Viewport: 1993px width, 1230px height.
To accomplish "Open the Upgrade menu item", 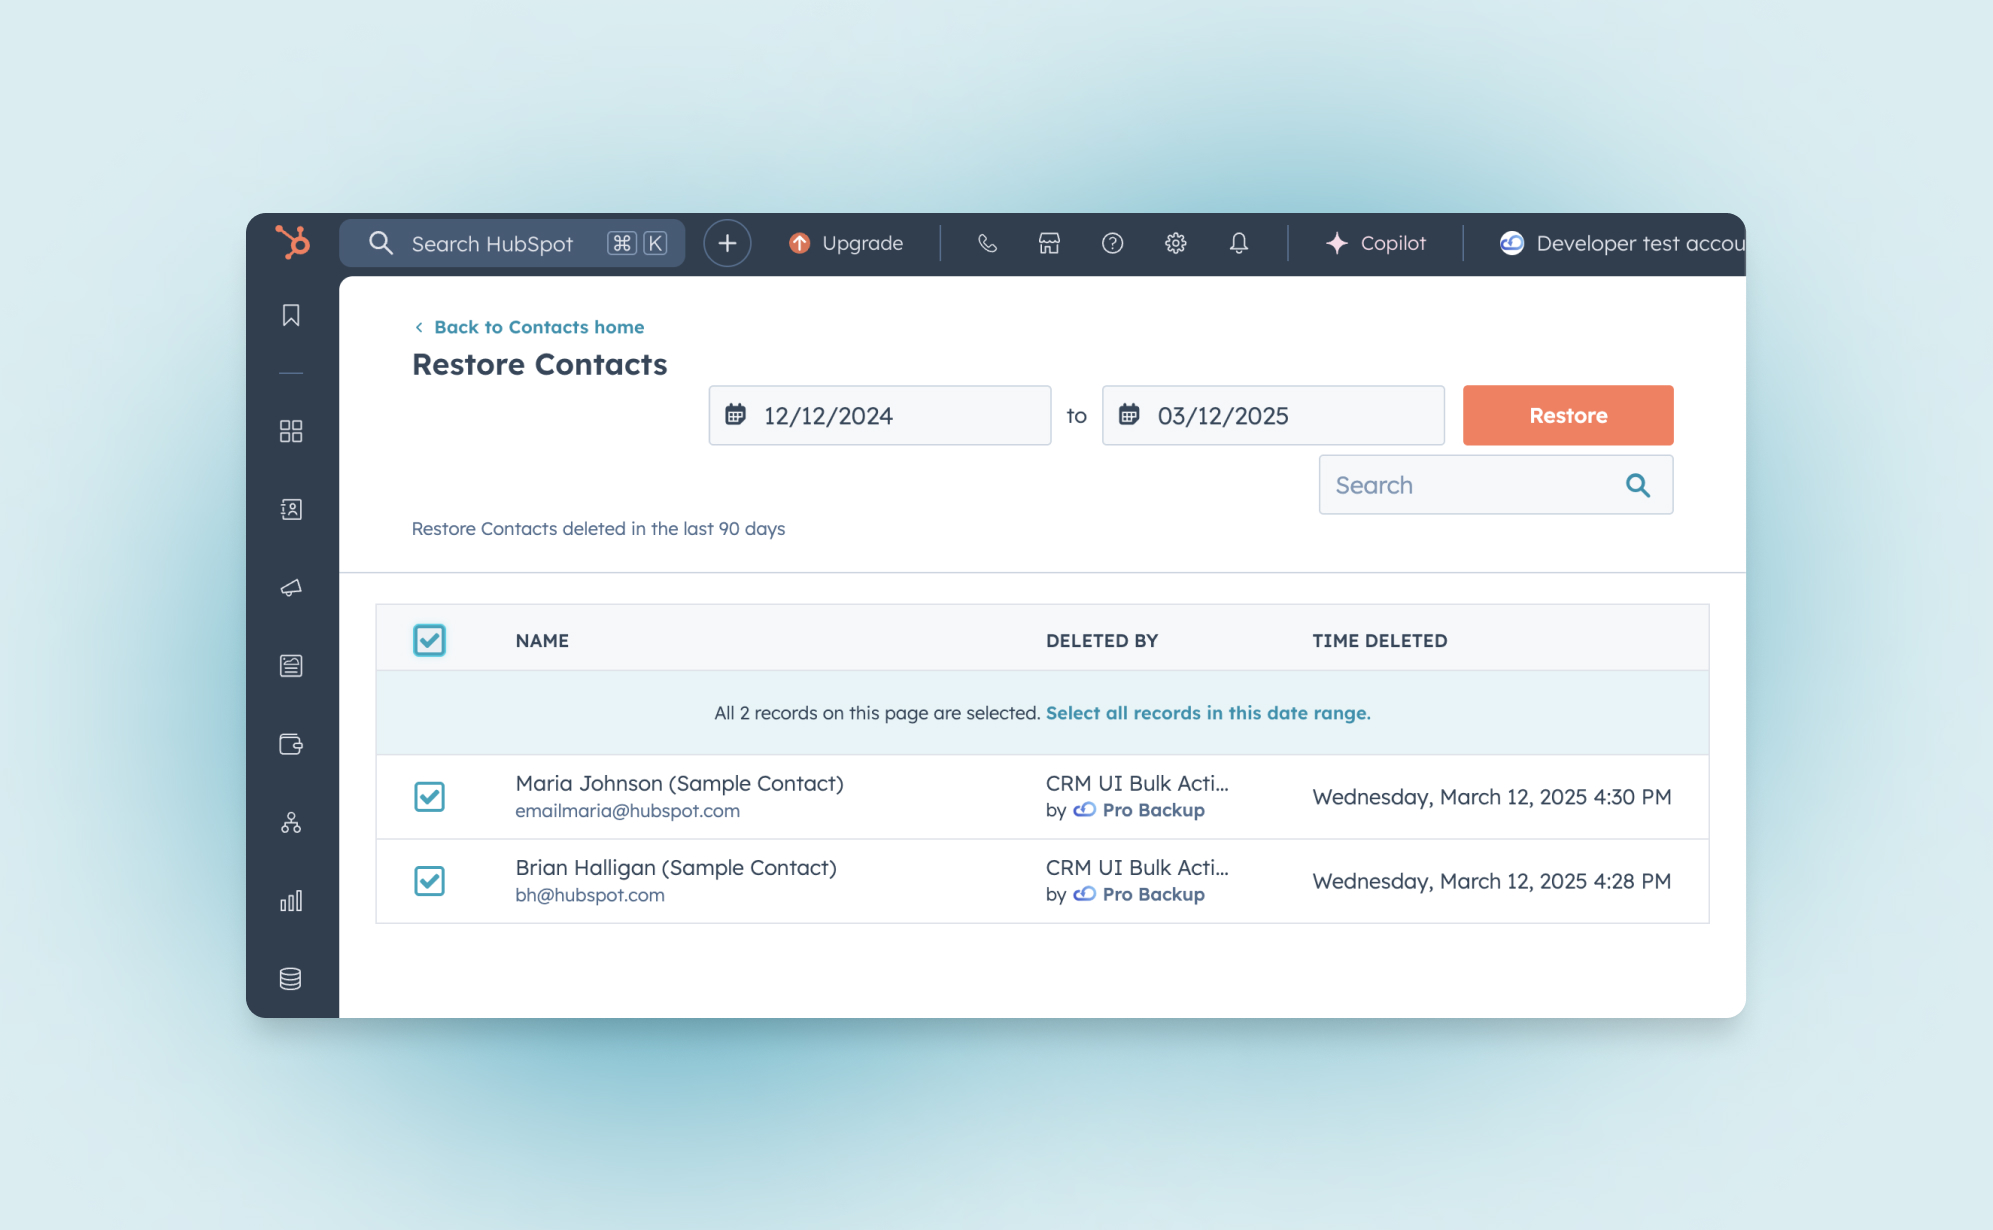I will click(848, 242).
